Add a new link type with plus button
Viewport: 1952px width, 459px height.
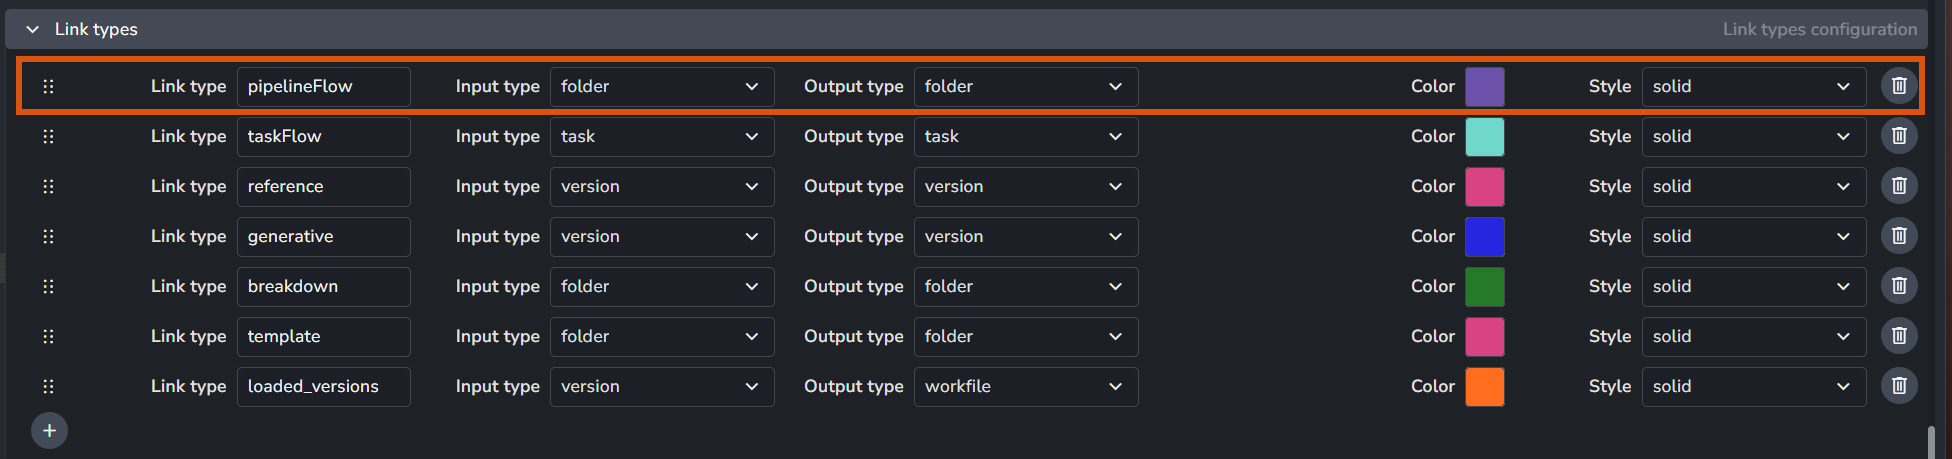click(49, 431)
